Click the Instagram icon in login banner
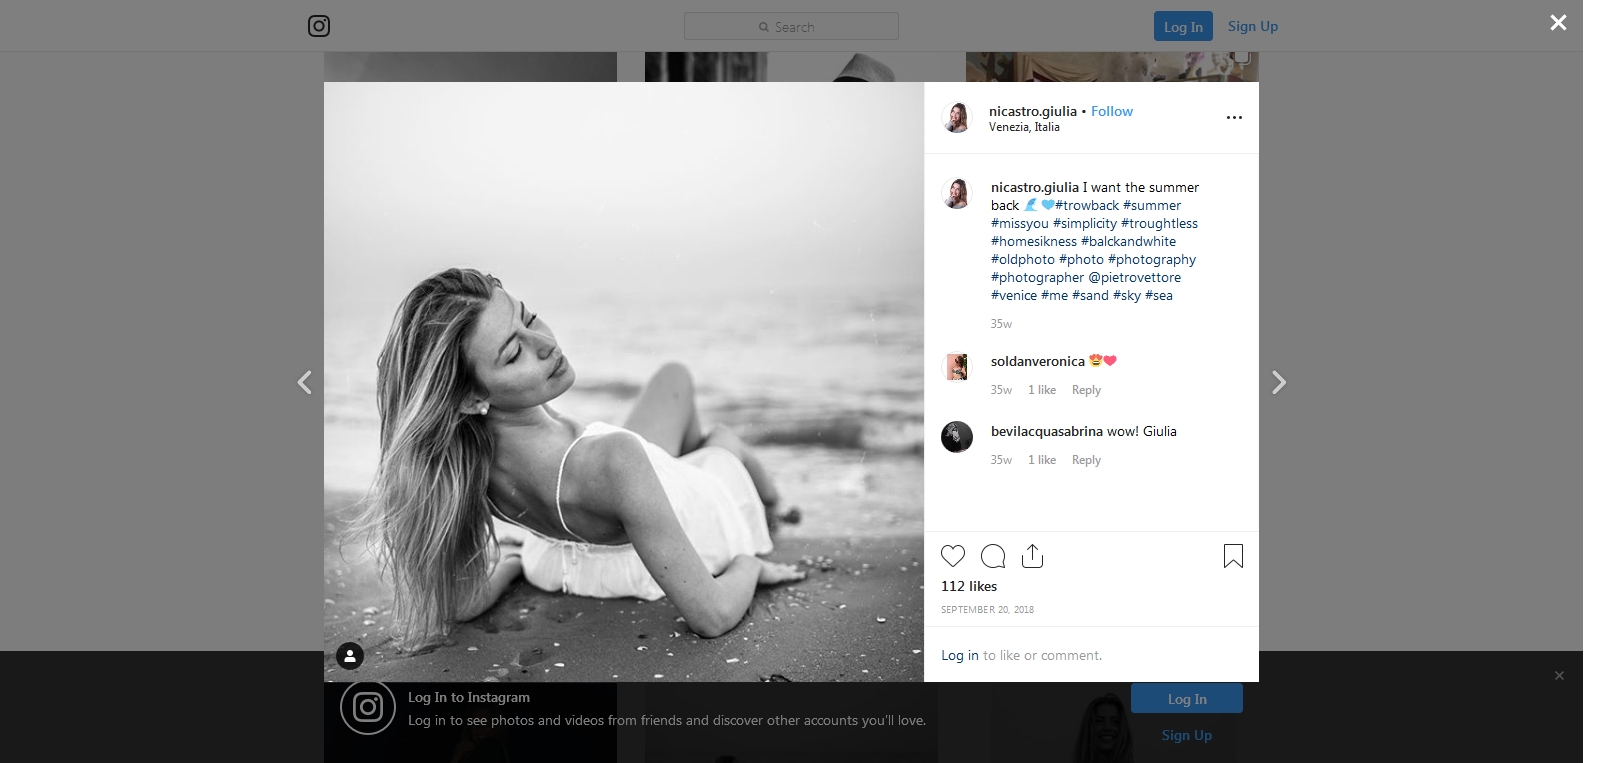1600x763 pixels. (368, 707)
